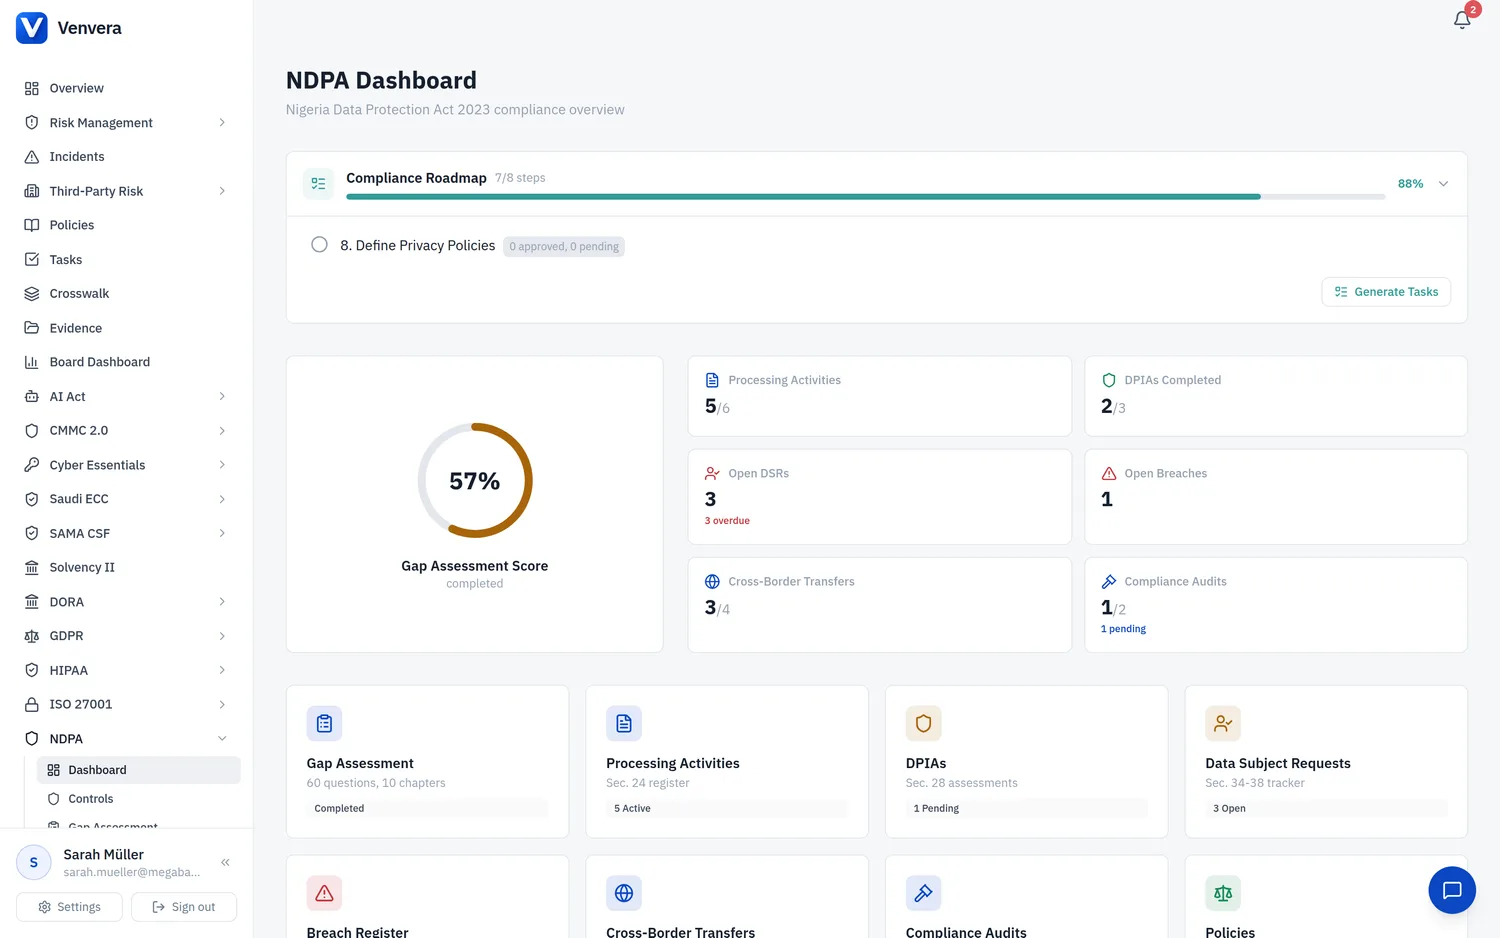Open the Data Subject Requests card title
Screen dimensions: 1500x938
pyautogui.click(x=1278, y=763)
